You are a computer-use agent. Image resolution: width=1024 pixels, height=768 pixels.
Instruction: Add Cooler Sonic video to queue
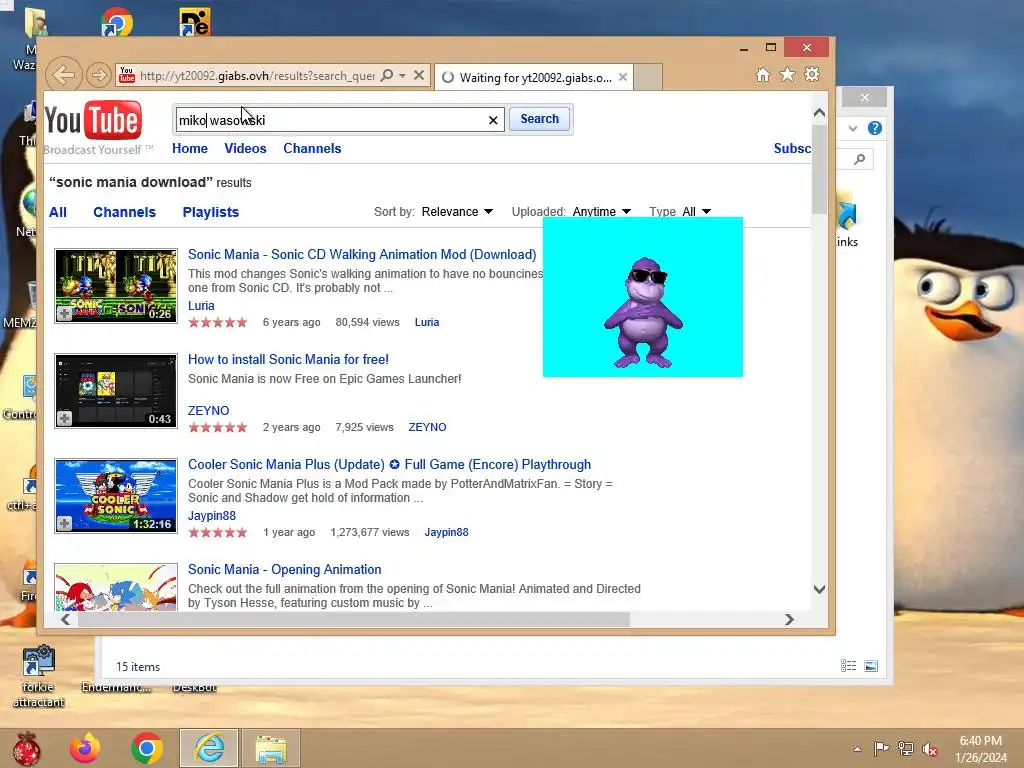point(64,524)
